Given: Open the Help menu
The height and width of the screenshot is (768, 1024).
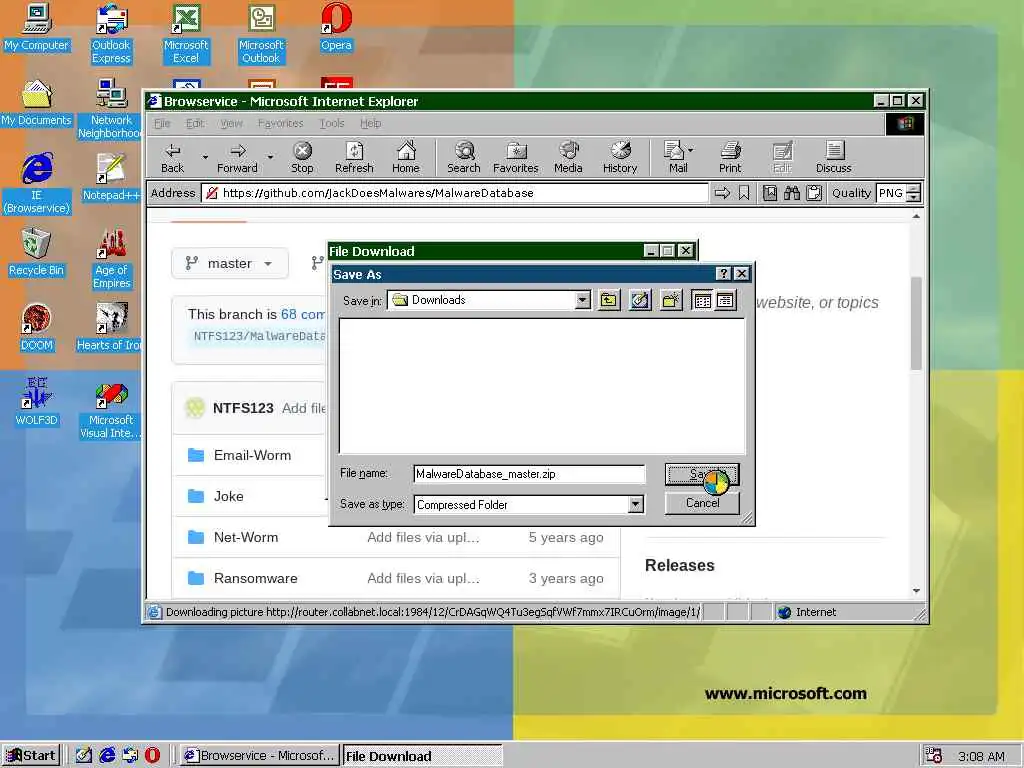Looking at the screenshot, I should (x=370, y=123).
